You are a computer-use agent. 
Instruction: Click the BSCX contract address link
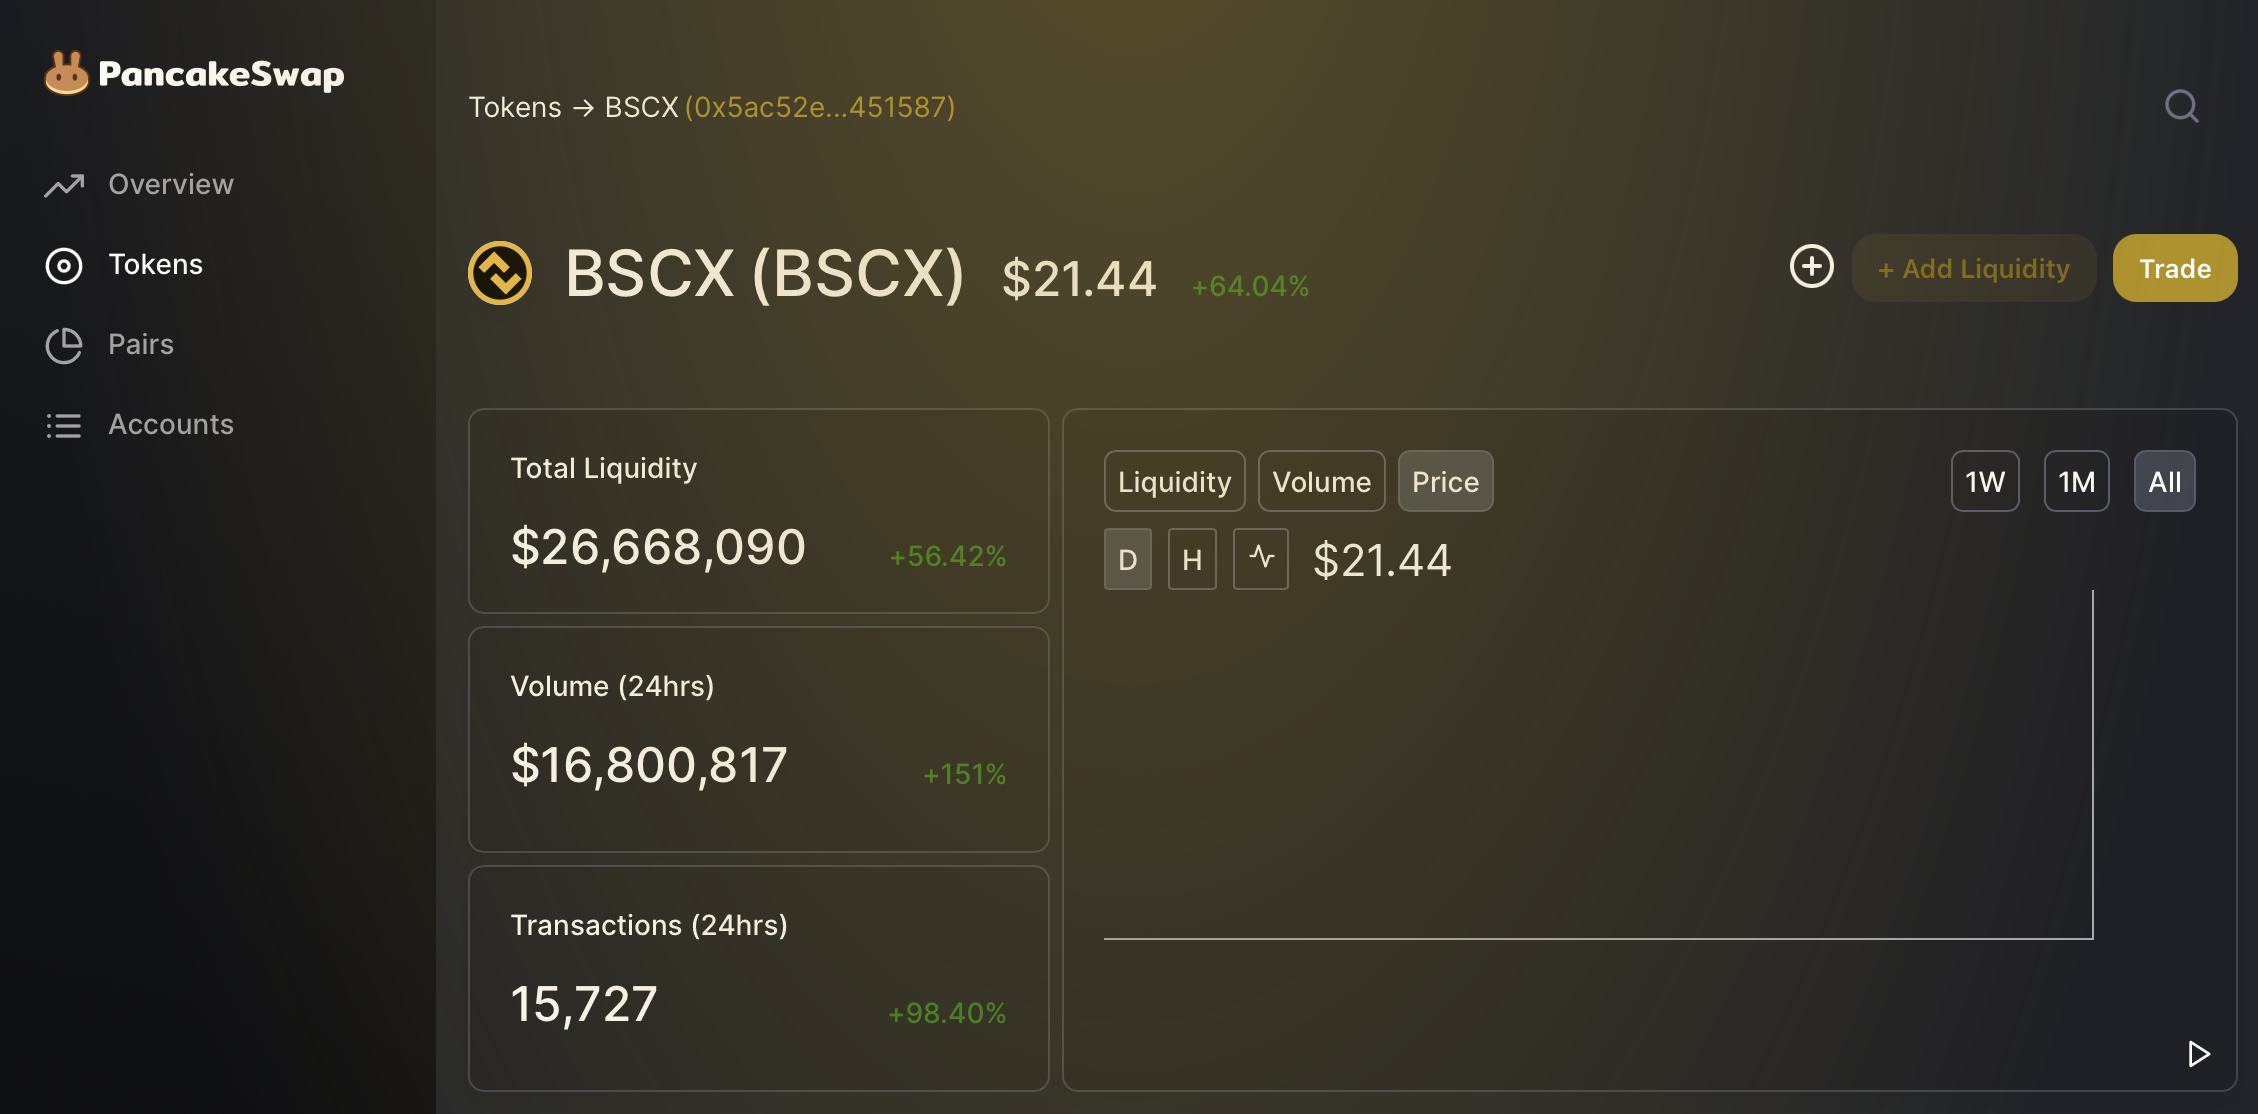click(820, 107)
